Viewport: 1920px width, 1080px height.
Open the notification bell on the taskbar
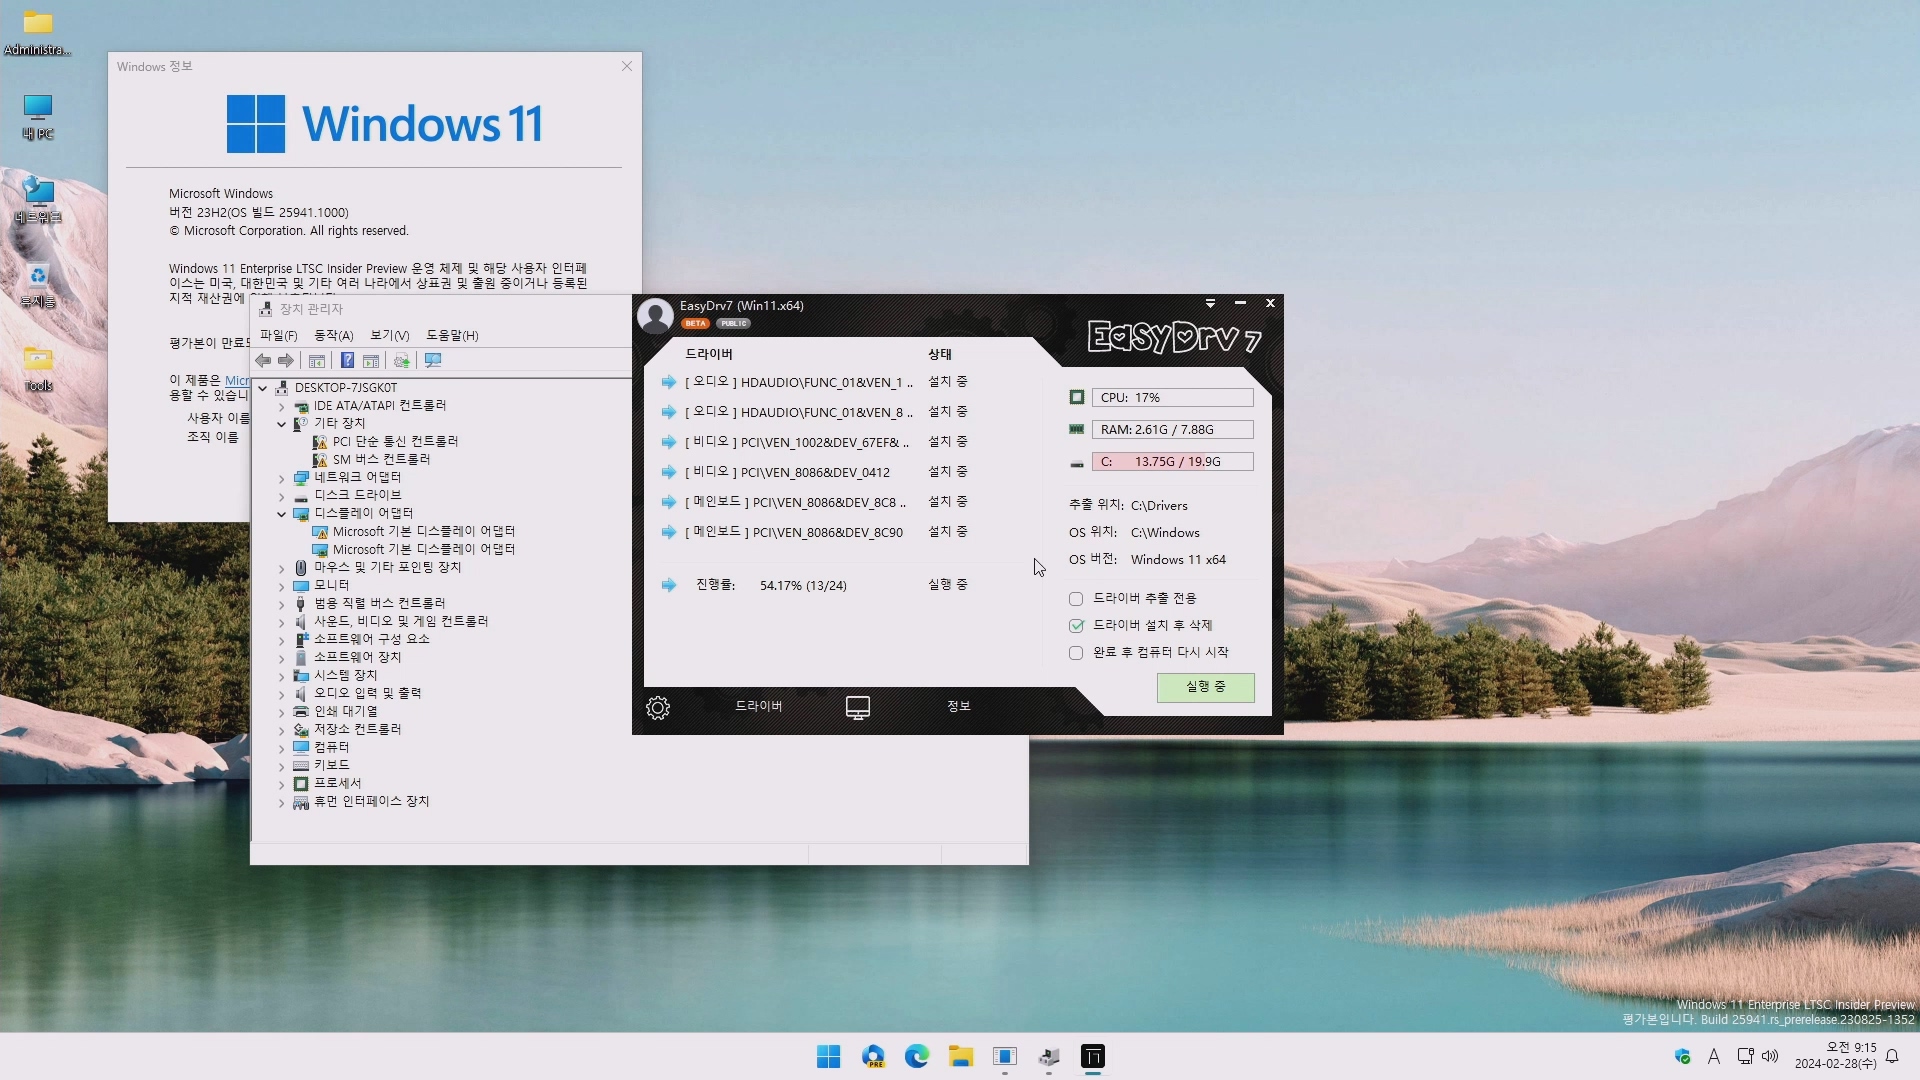pos(1892,1057)
